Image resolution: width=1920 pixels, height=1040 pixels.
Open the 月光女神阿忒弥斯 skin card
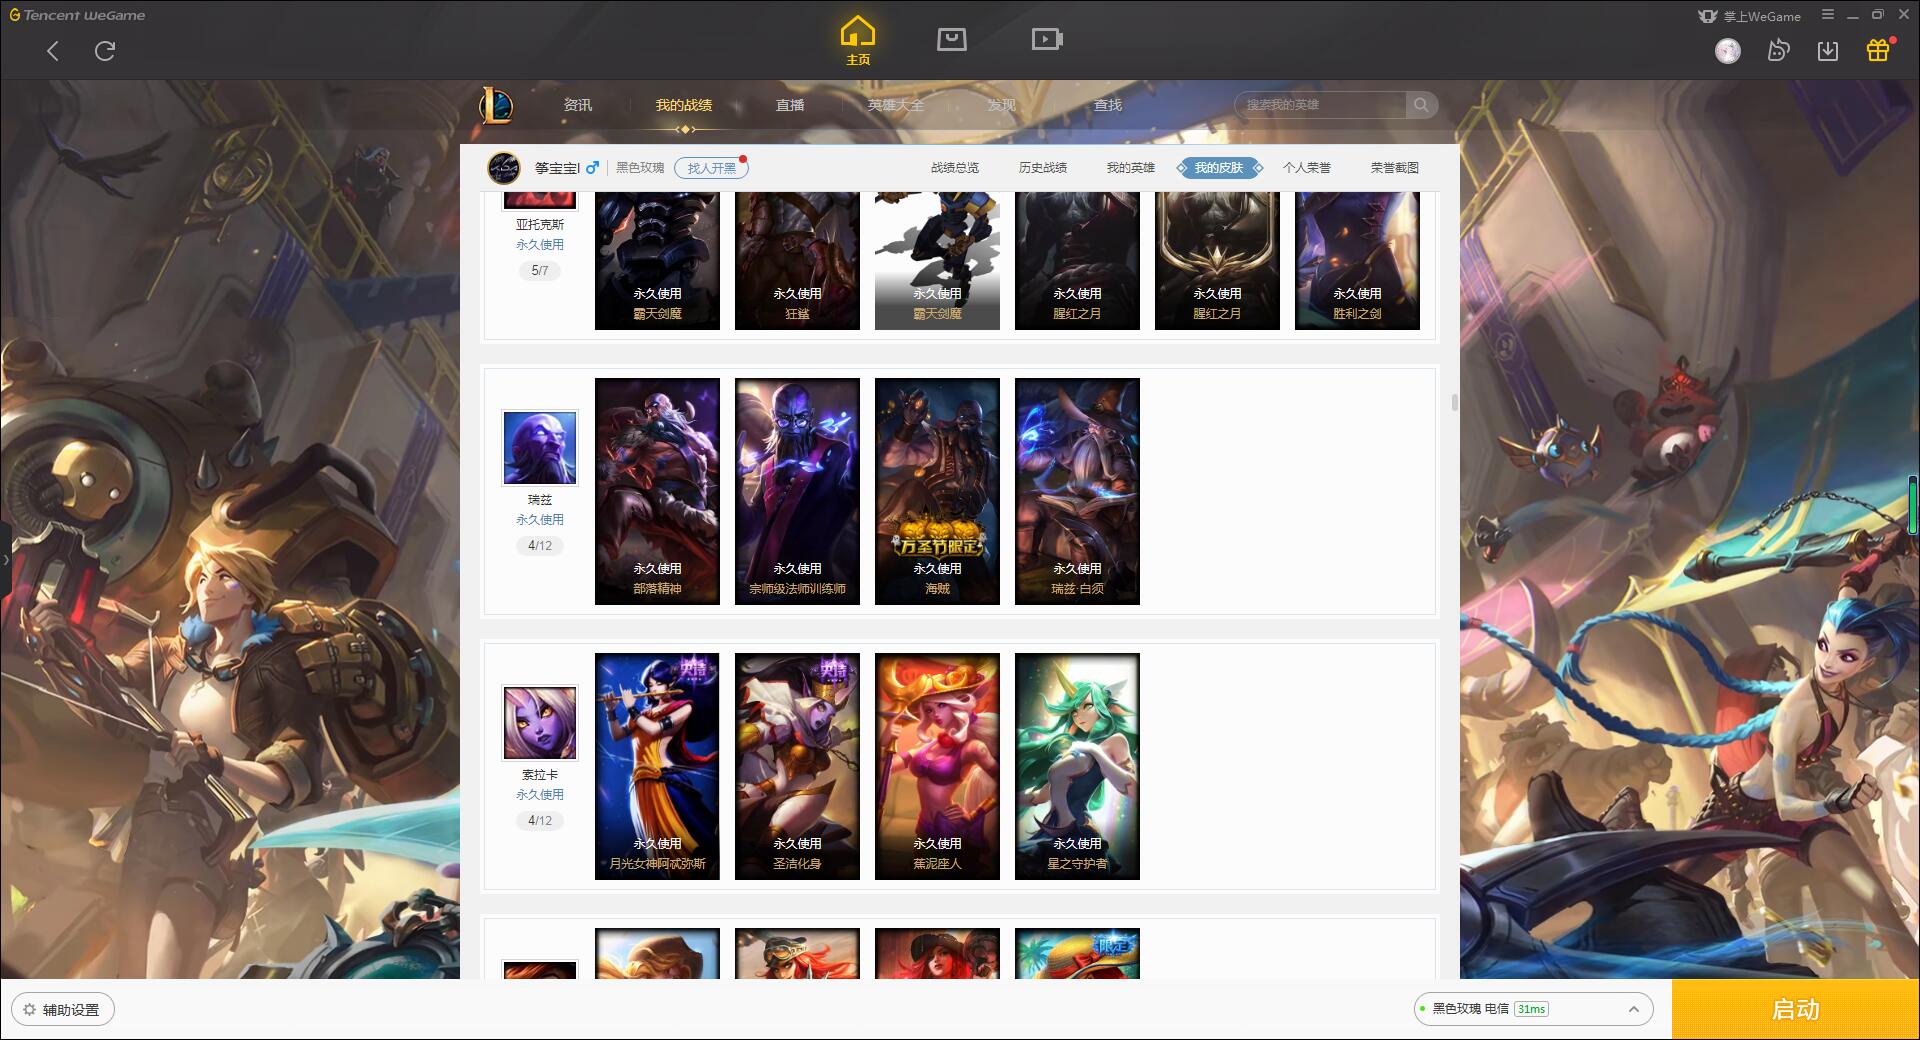657,766
